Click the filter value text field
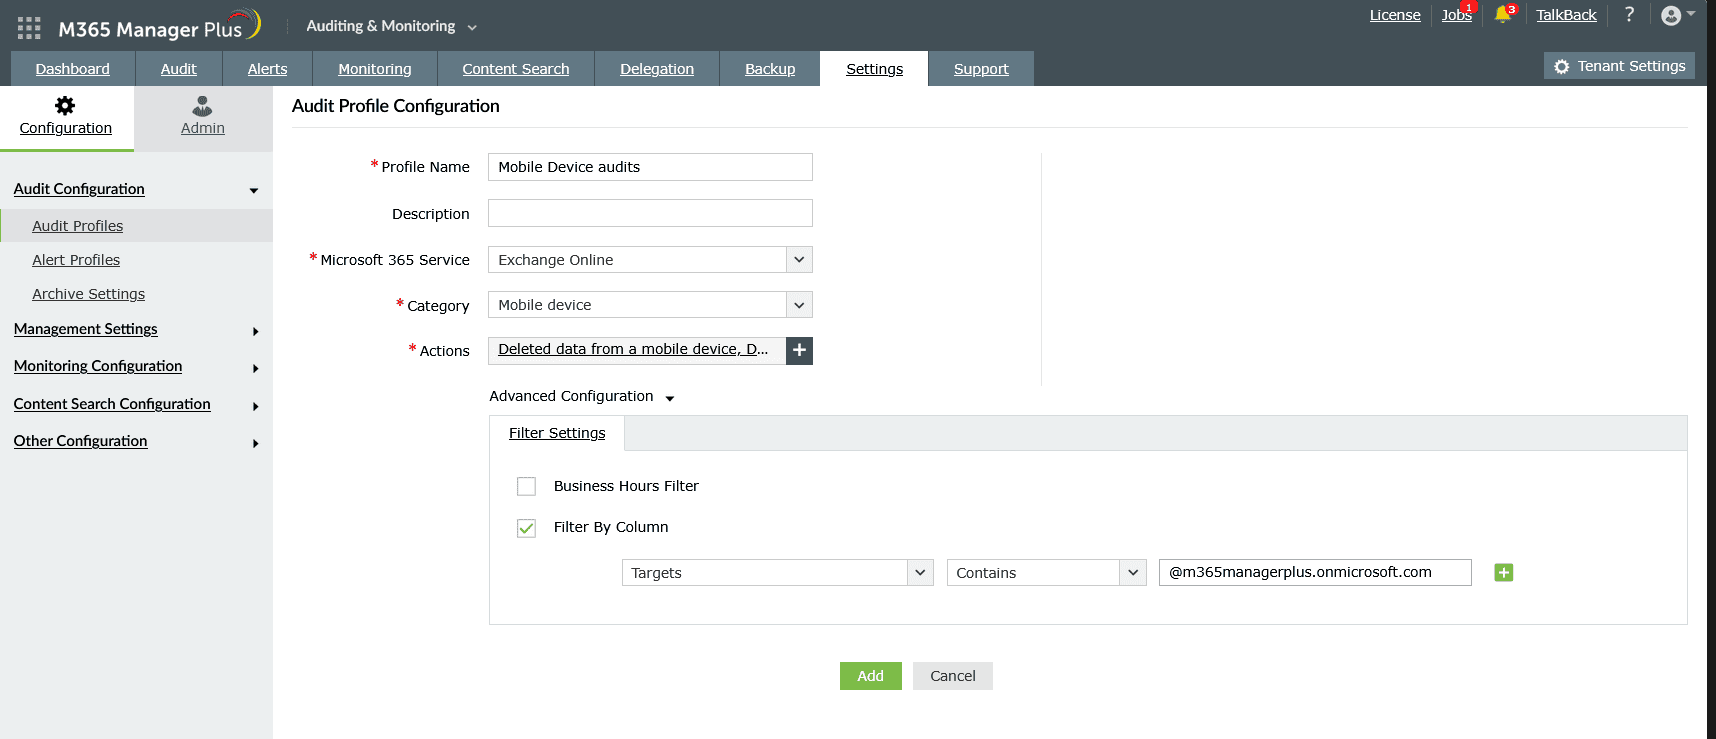The image size is (1716, 739). pos(1315,572)
